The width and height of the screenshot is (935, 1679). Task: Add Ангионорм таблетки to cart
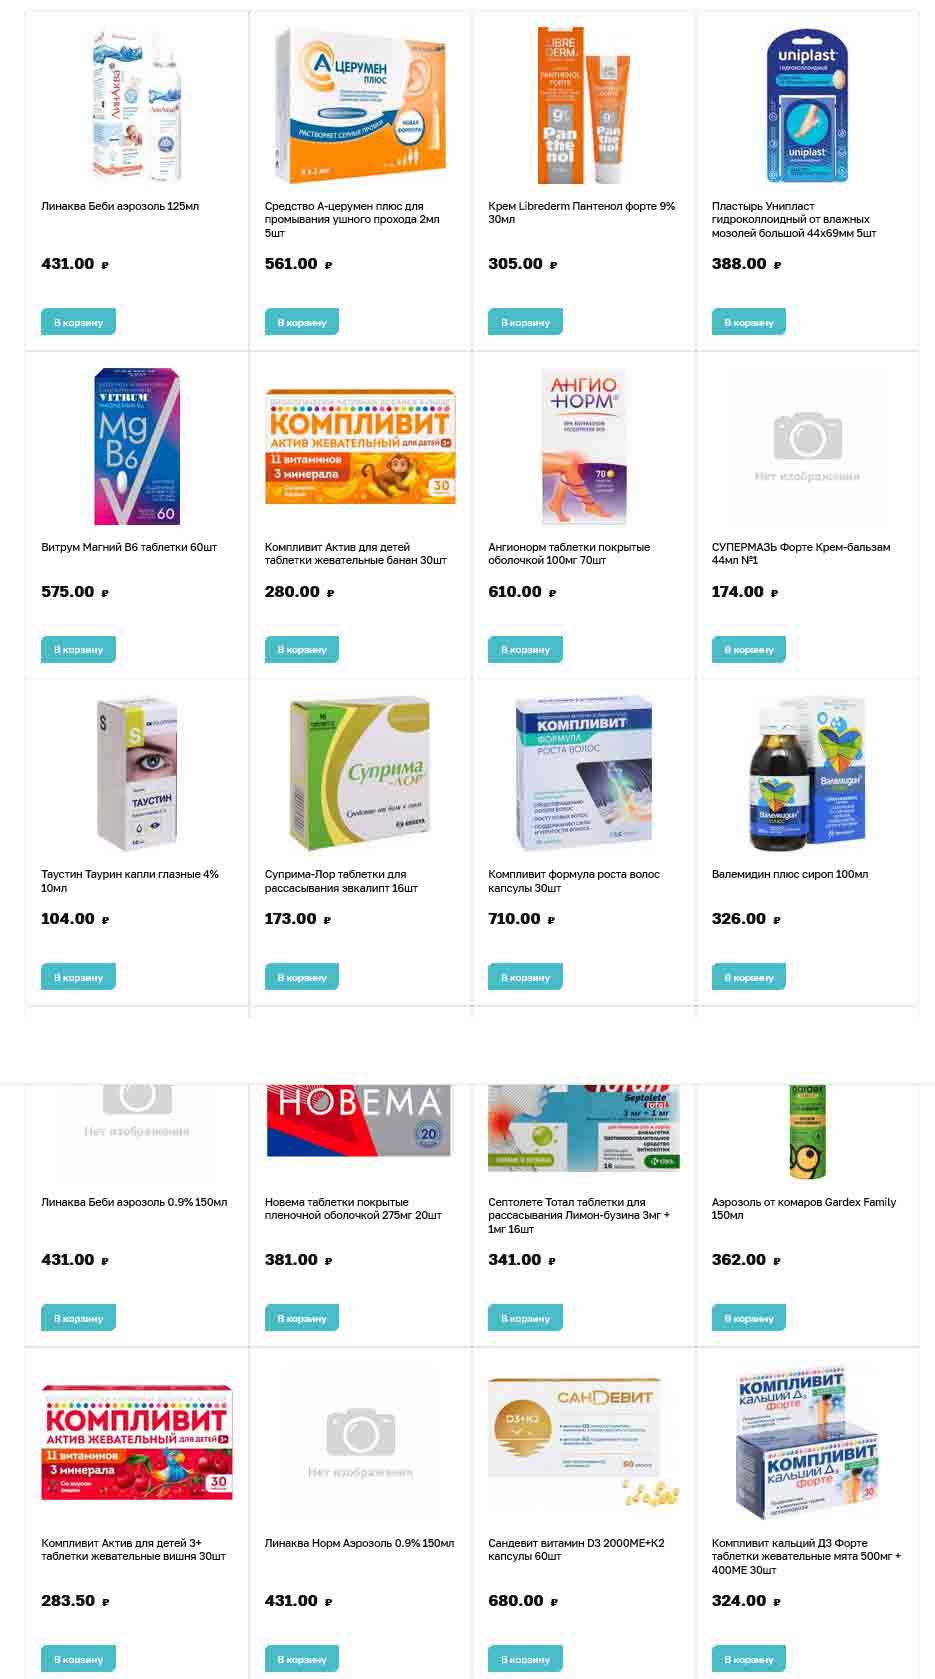525,649
